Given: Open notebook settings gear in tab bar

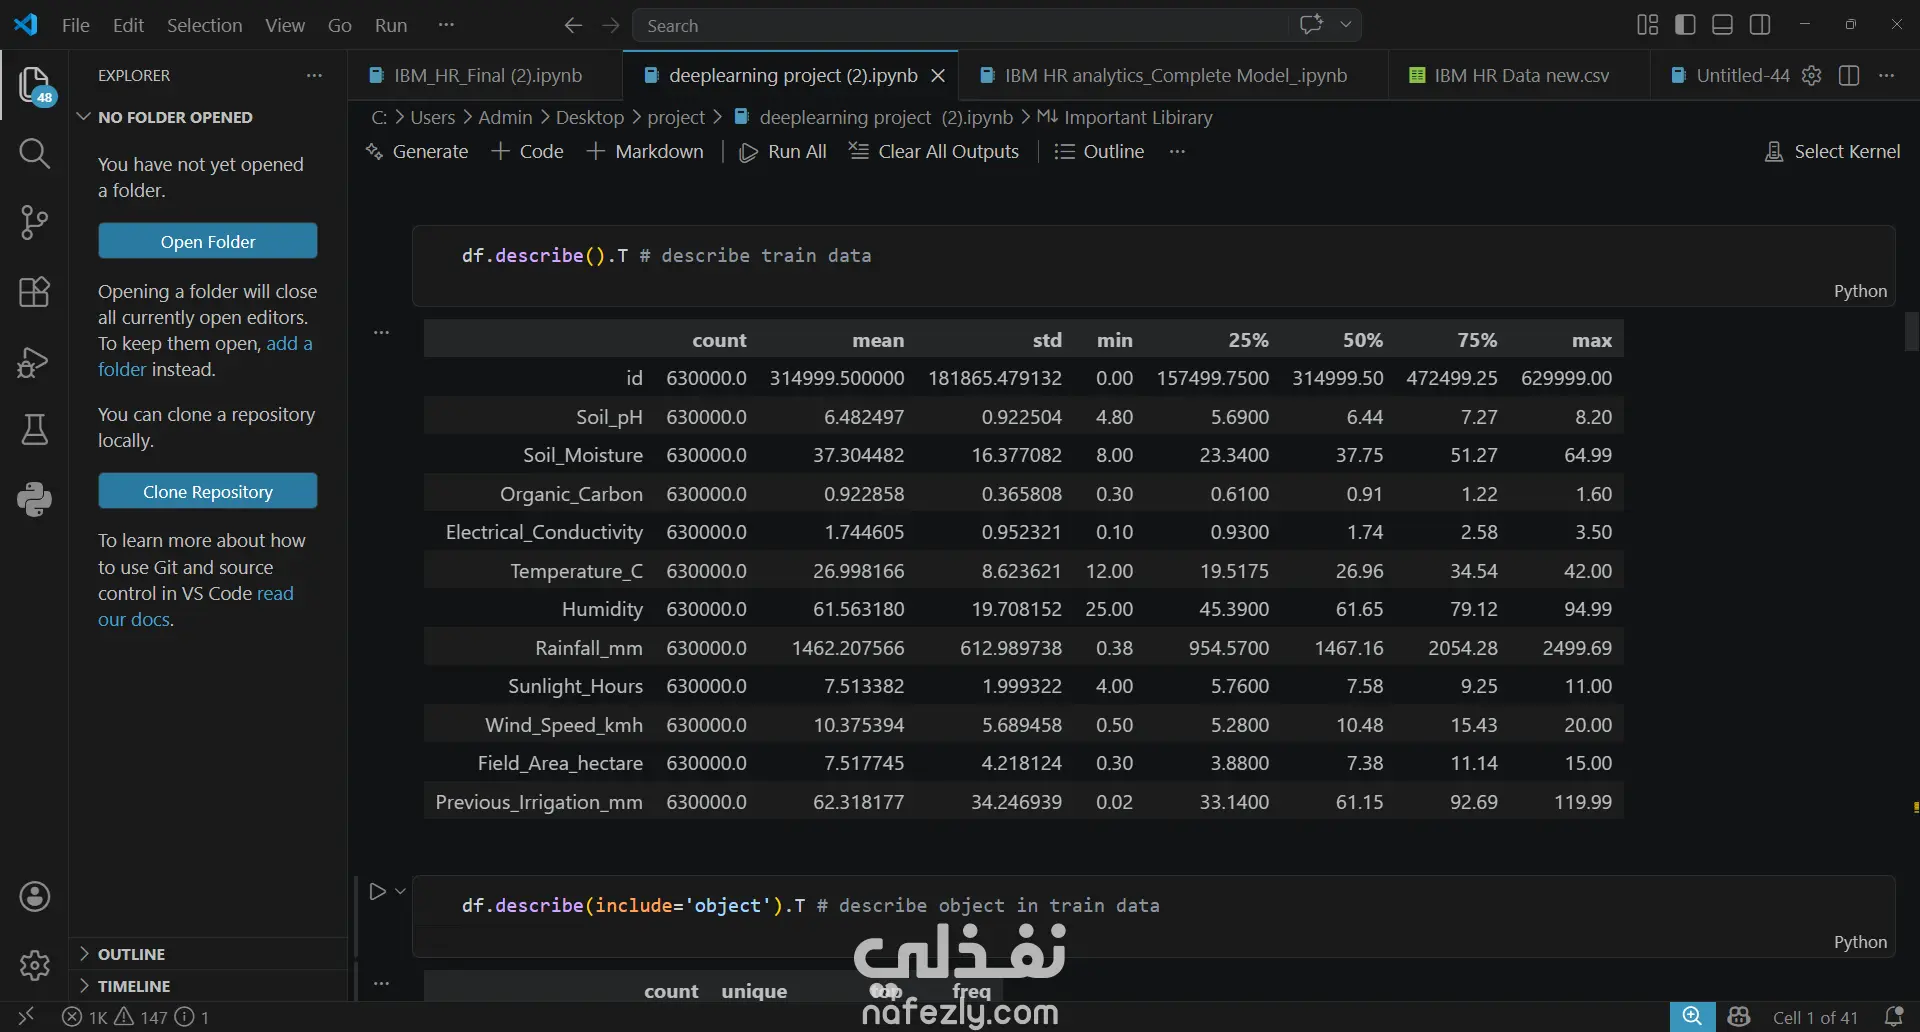Looking at the screenshot, I should (x=1811, y=75).
